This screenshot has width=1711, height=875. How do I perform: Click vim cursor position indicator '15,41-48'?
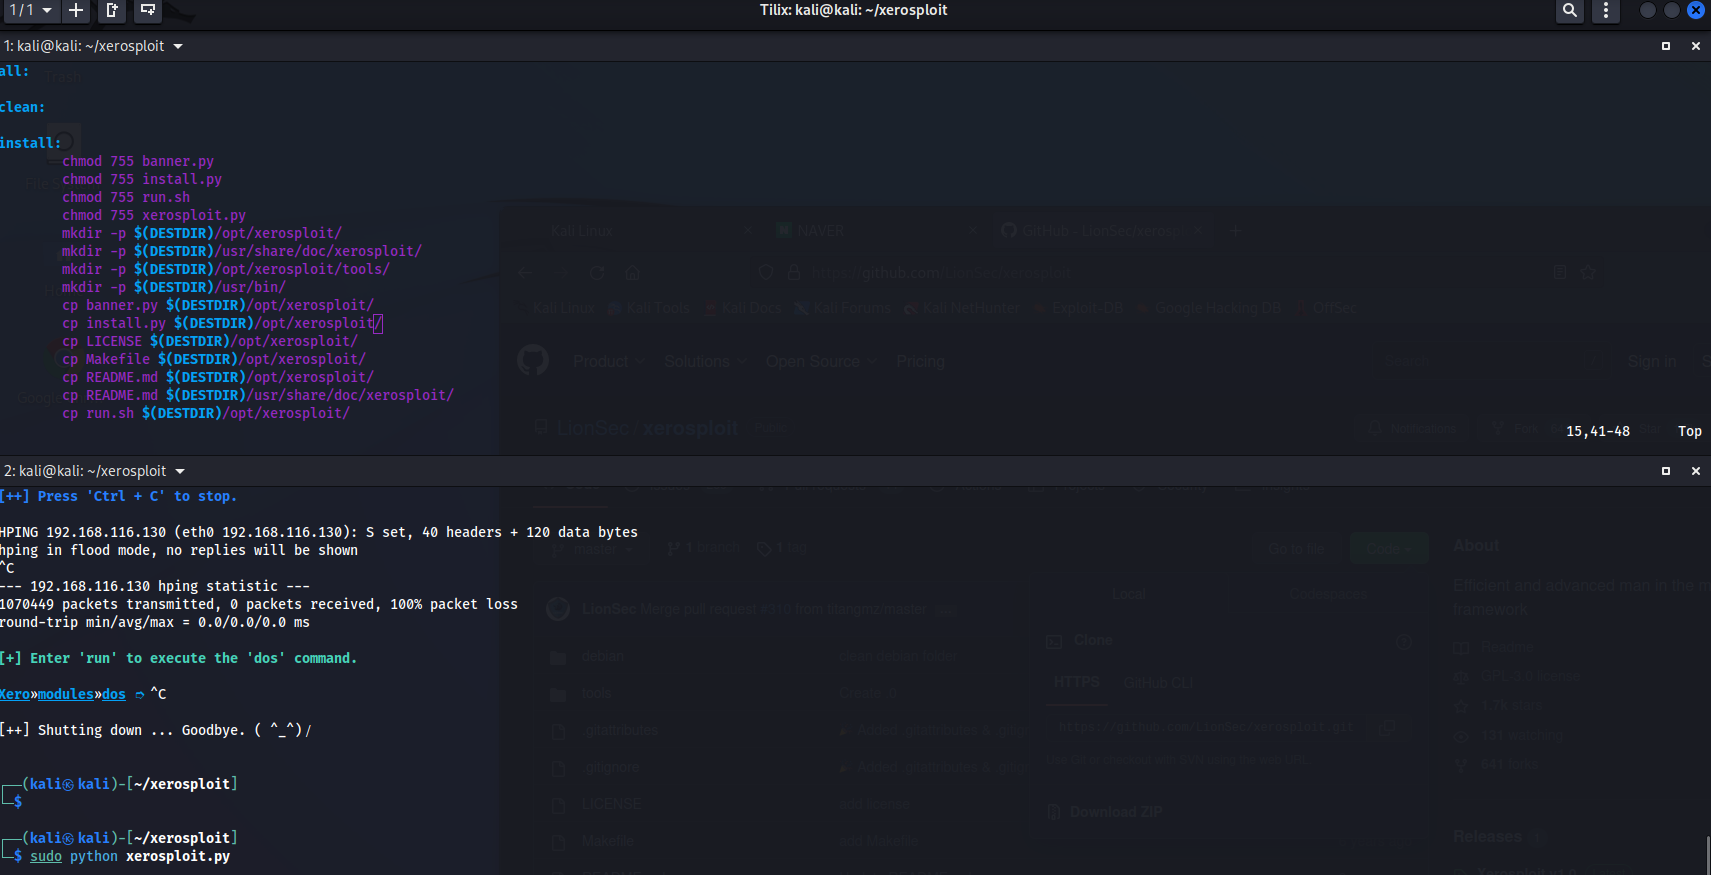tap(1598, 431)
